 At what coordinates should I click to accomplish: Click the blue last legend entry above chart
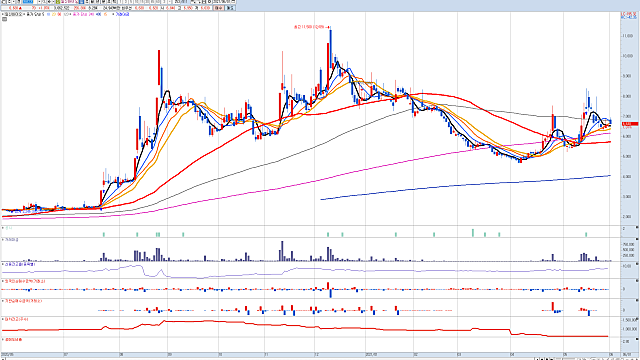(122, 14)
